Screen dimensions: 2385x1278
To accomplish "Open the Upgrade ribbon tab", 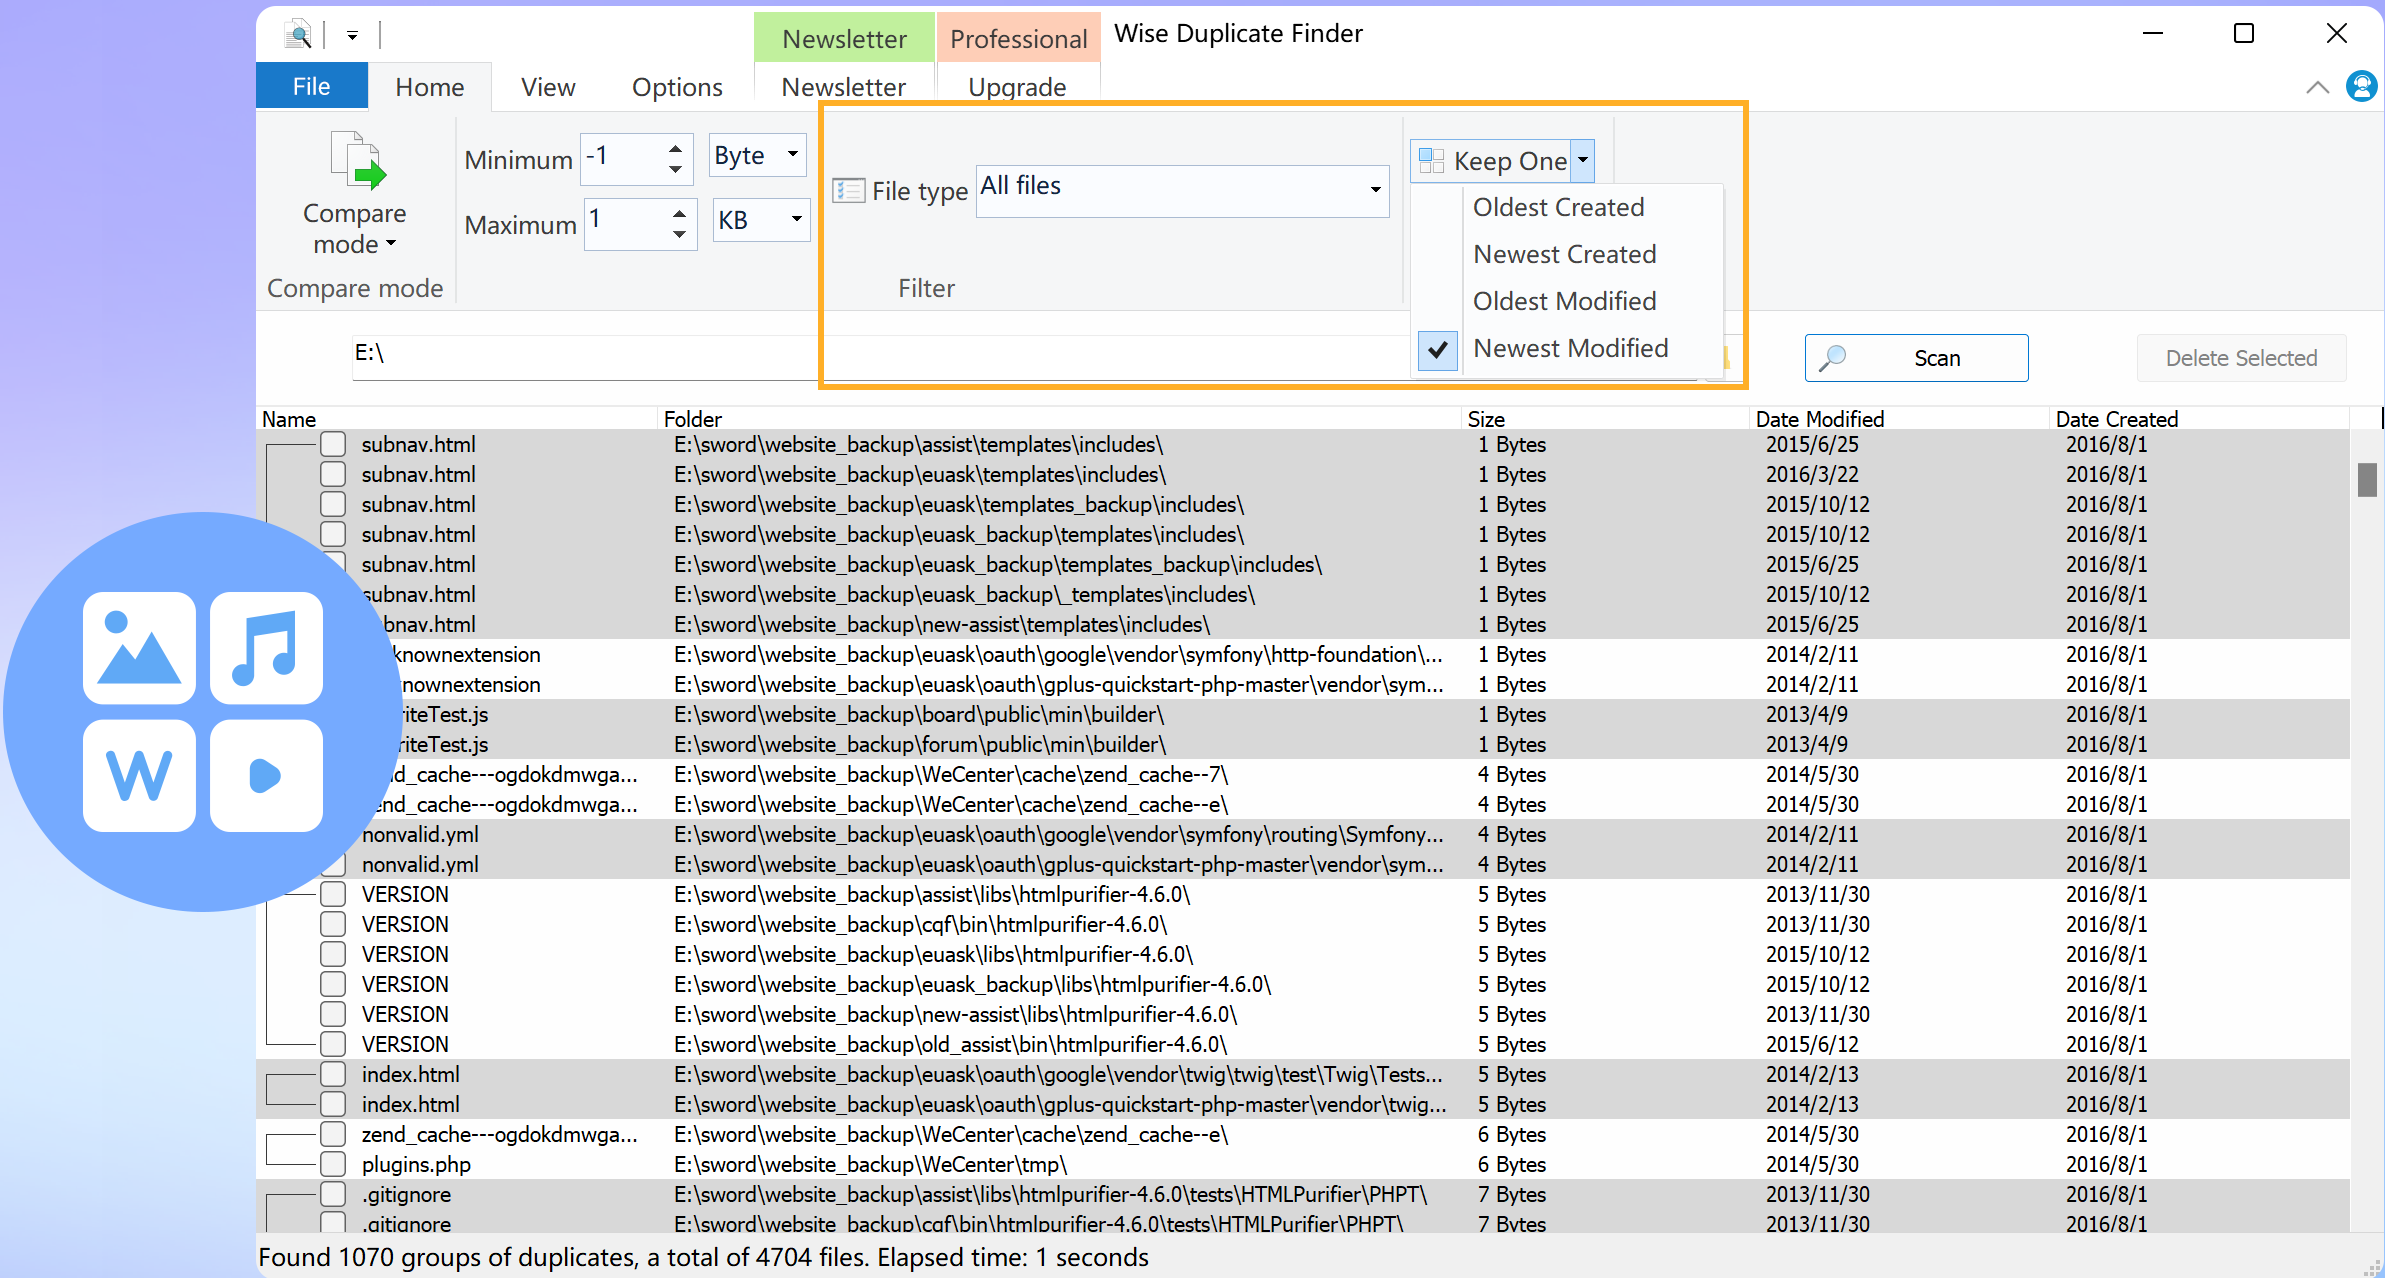I will coord(1017,87).
